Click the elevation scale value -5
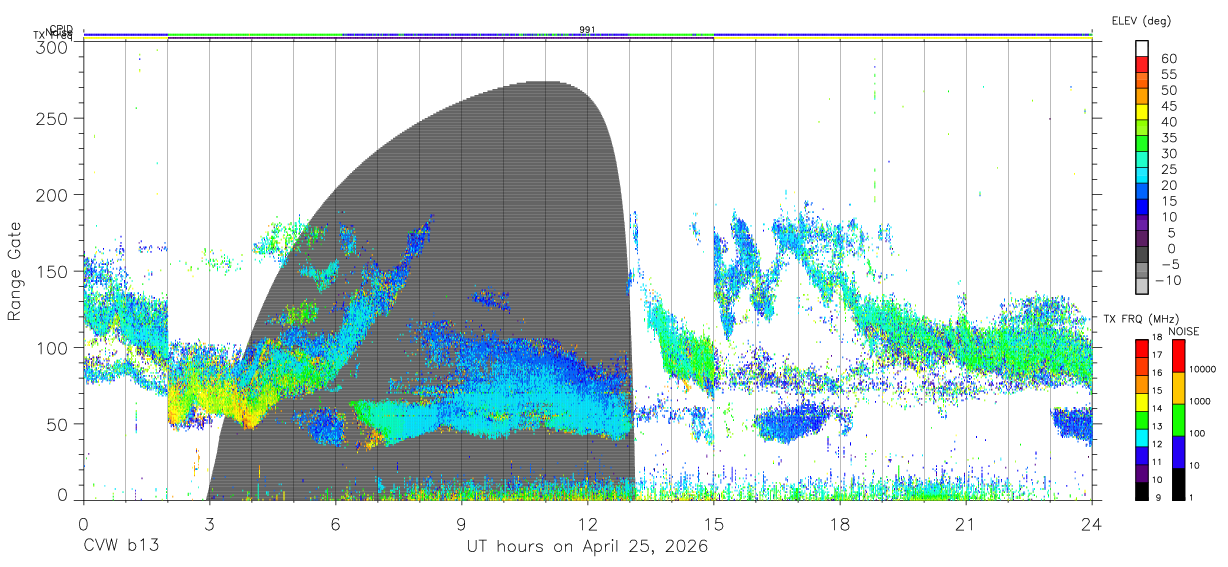This screenshot has width=1228, height=567. coord(1169,264)
